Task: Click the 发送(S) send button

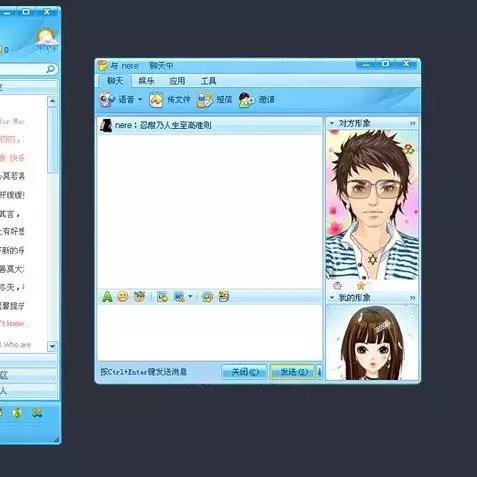Action: (x=293, y=372)
